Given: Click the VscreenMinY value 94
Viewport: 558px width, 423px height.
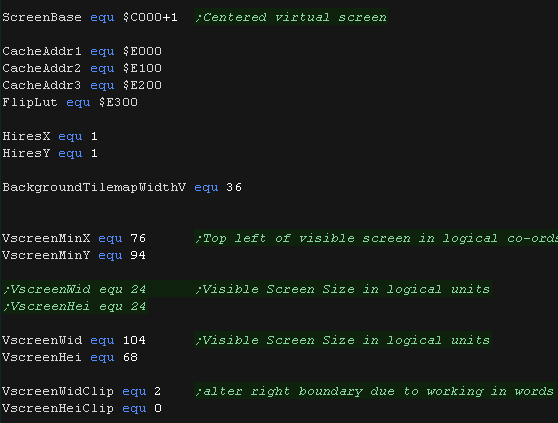Looking at the screenshot, I should (138, 255).
